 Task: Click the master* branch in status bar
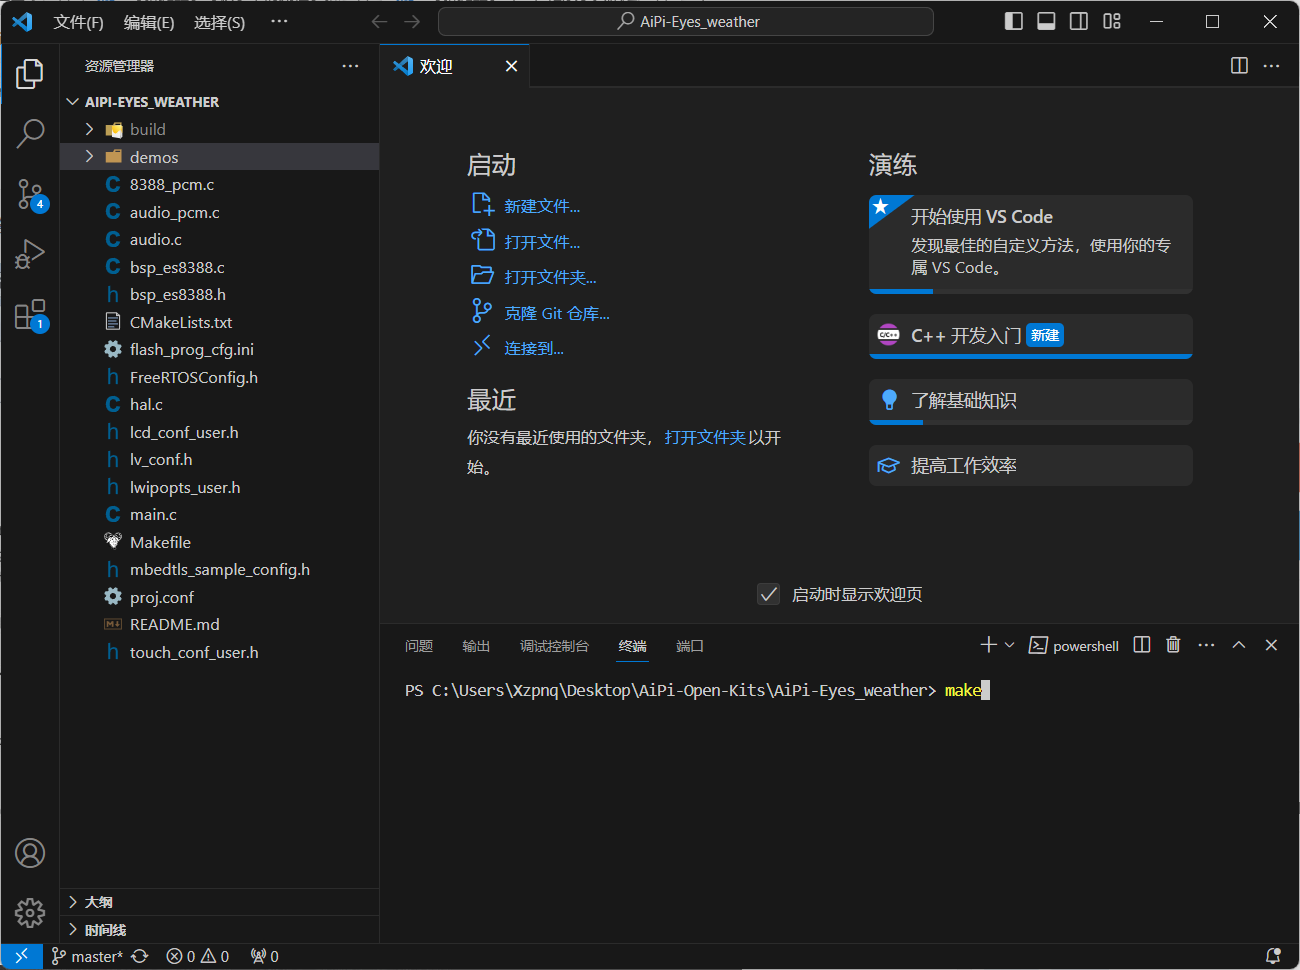pyautogui.click(x=87, y=956)
